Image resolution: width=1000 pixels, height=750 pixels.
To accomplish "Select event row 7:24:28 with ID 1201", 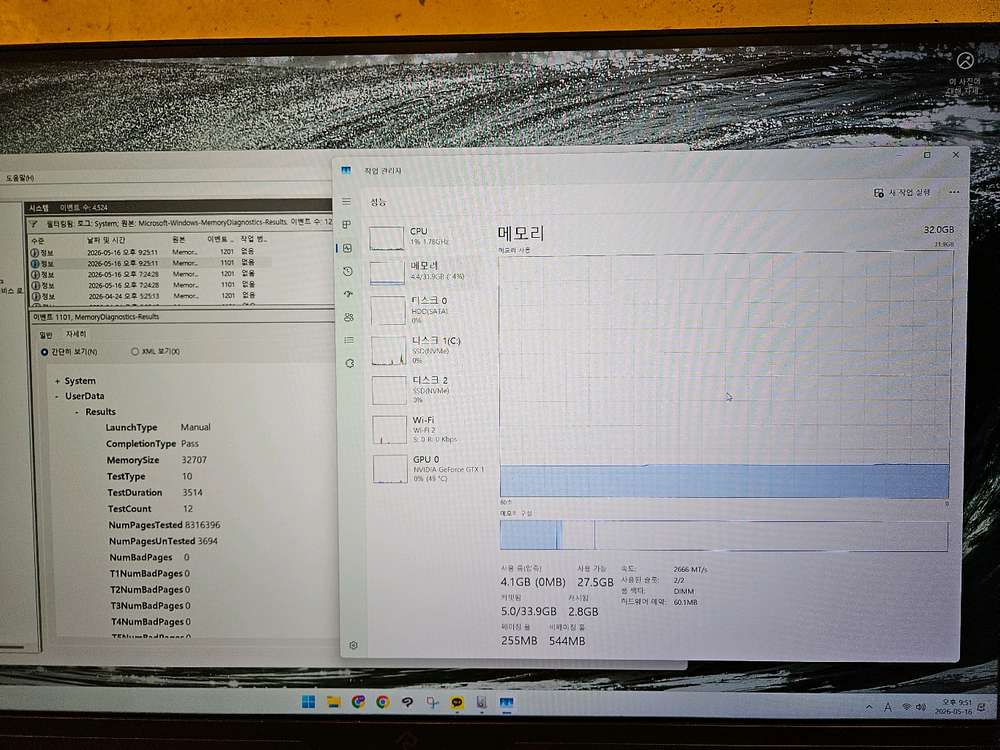I will [151, 274].
